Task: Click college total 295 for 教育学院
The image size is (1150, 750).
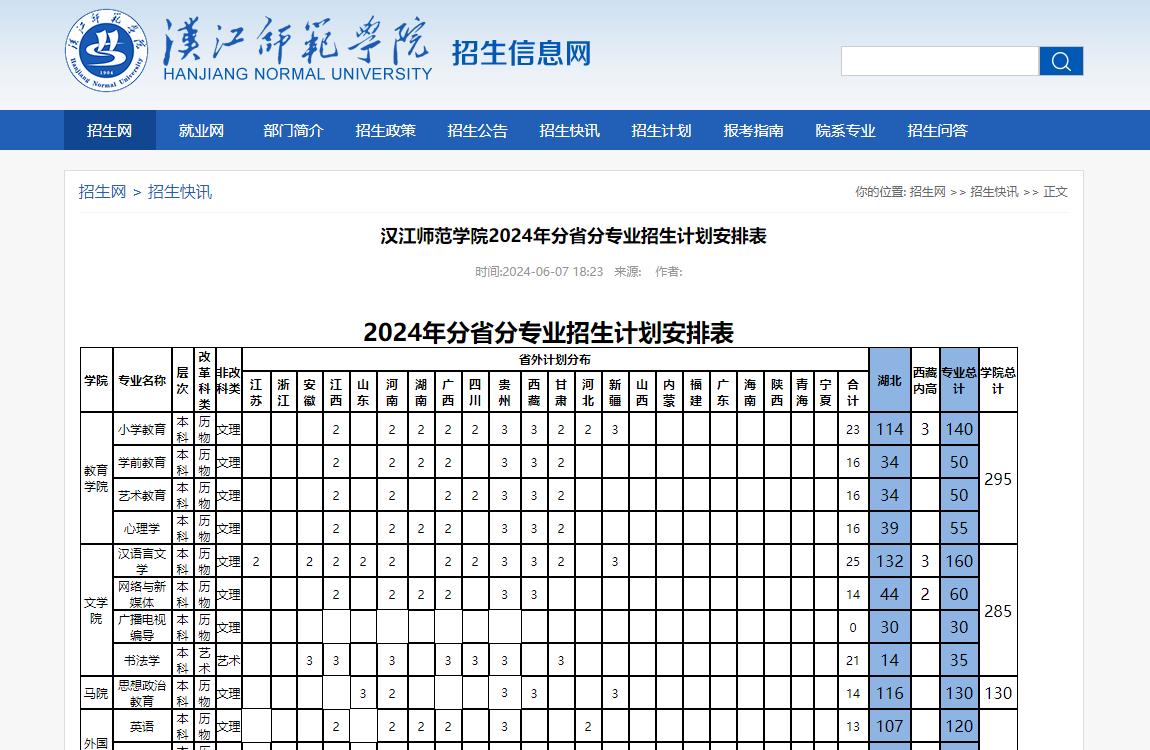Action: (x=997, y=479)
